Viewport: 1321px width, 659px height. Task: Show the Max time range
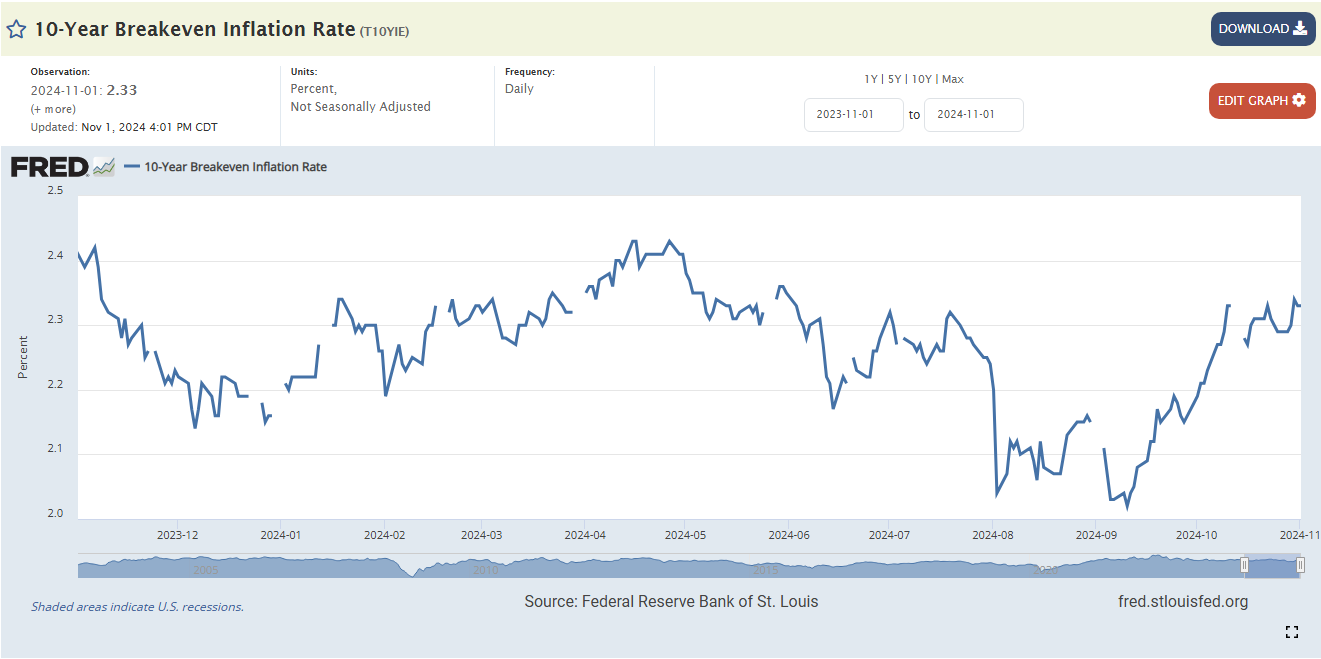953,79
